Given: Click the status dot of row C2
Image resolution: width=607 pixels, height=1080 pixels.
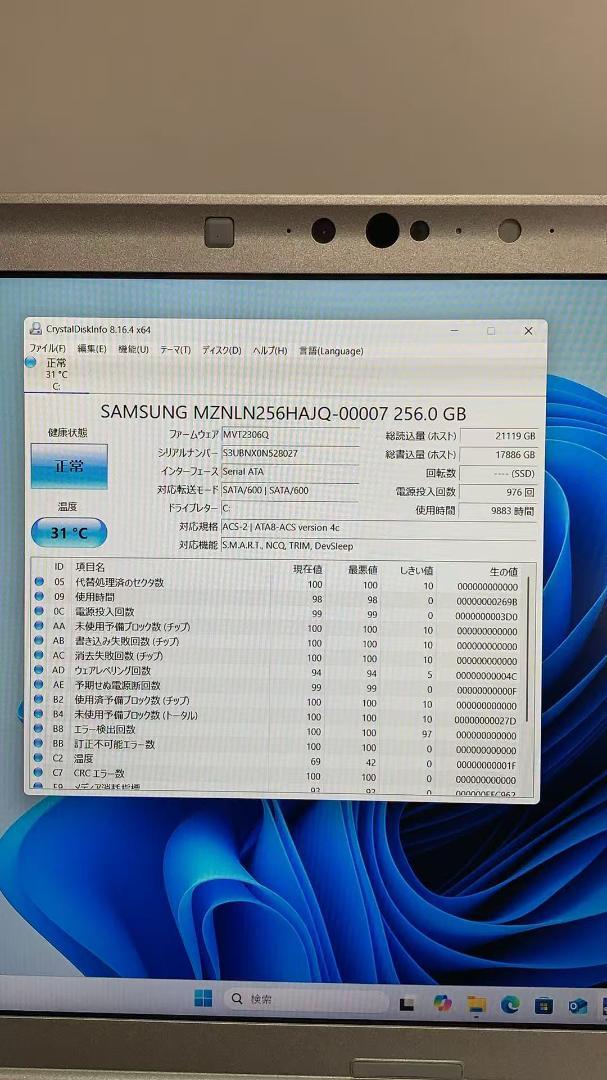Looking at the screenshot, I should 39,758.
